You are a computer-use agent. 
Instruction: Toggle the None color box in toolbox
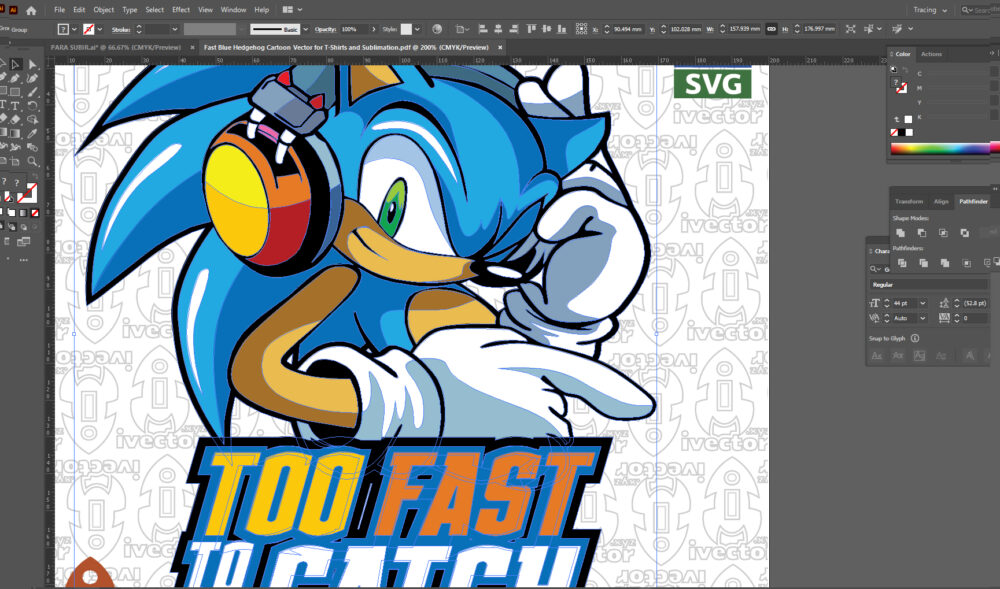[x=35, y=213]
